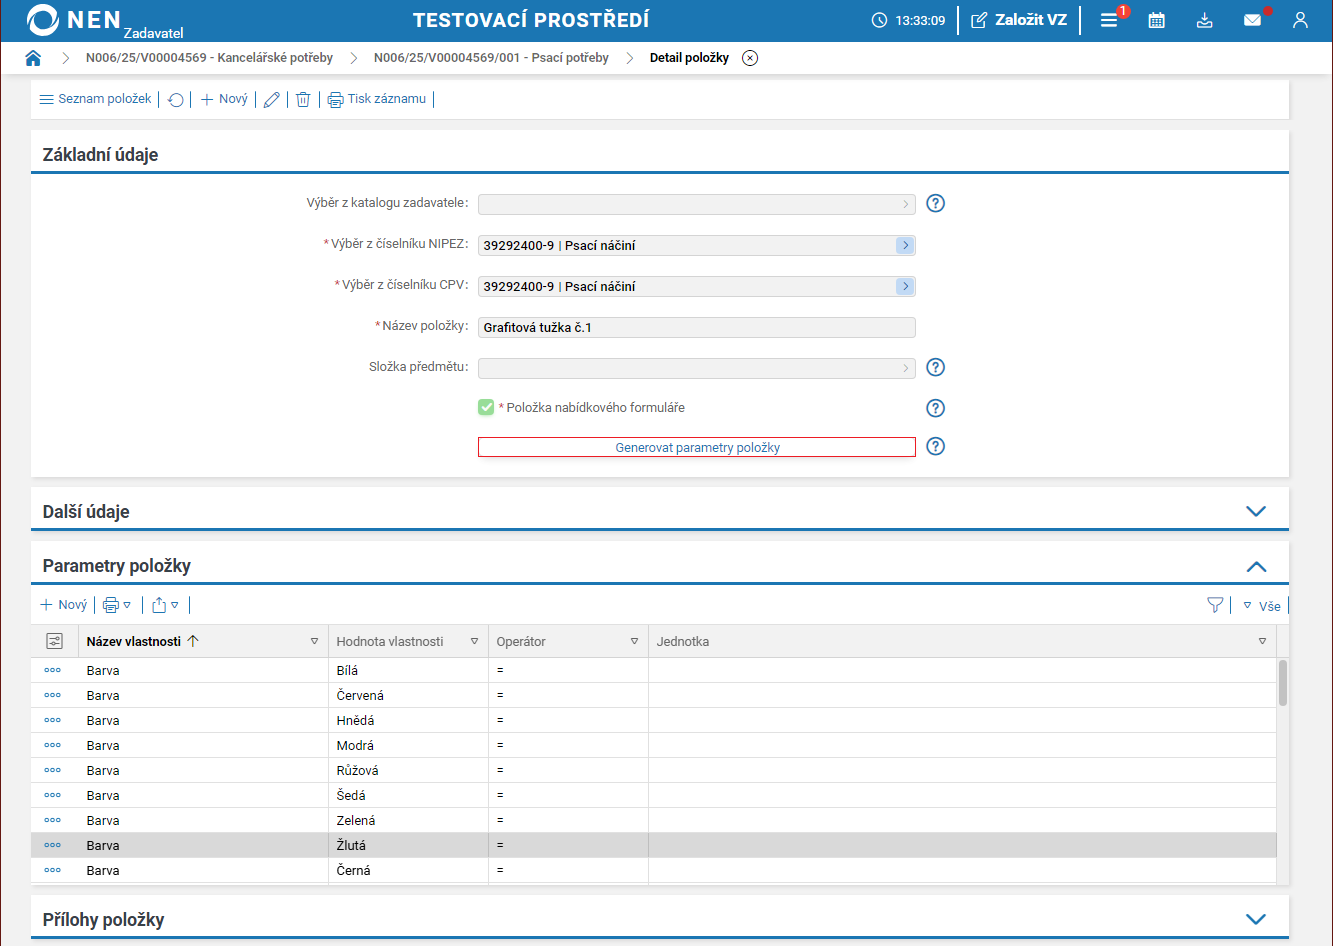Click the Založit VZ button
This screenshot has height=946, width=1333.
(1019, 20)
